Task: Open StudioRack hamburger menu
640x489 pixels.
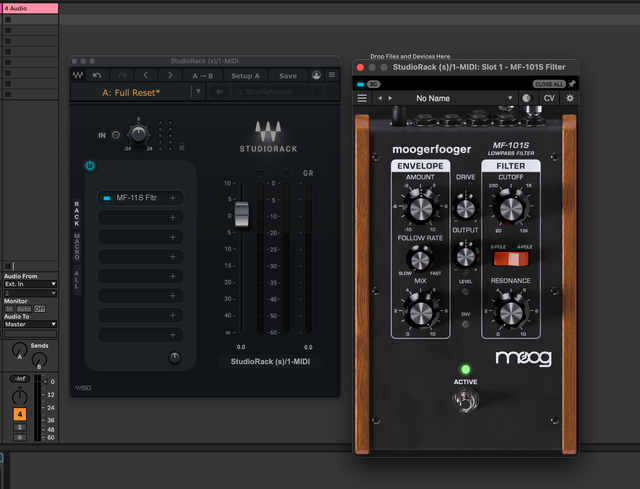Action: point(332,75)
